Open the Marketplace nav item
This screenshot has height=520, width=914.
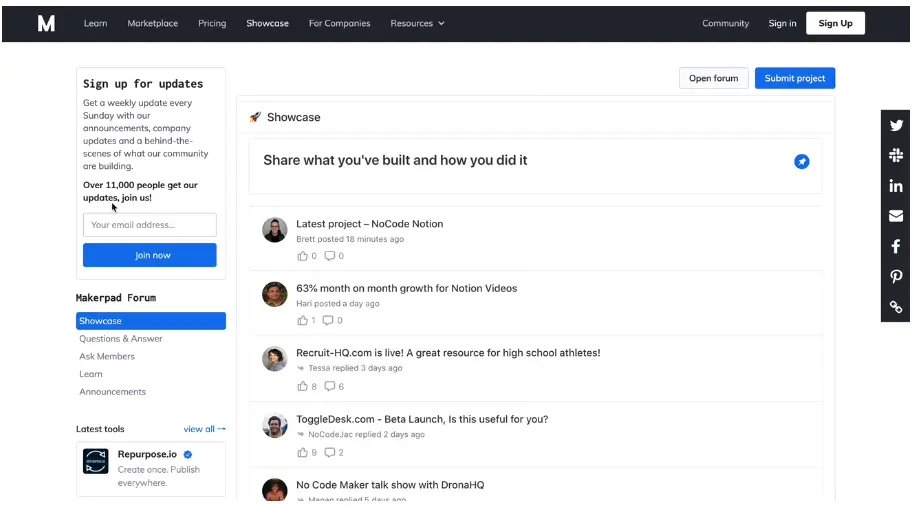coord(152,23)
